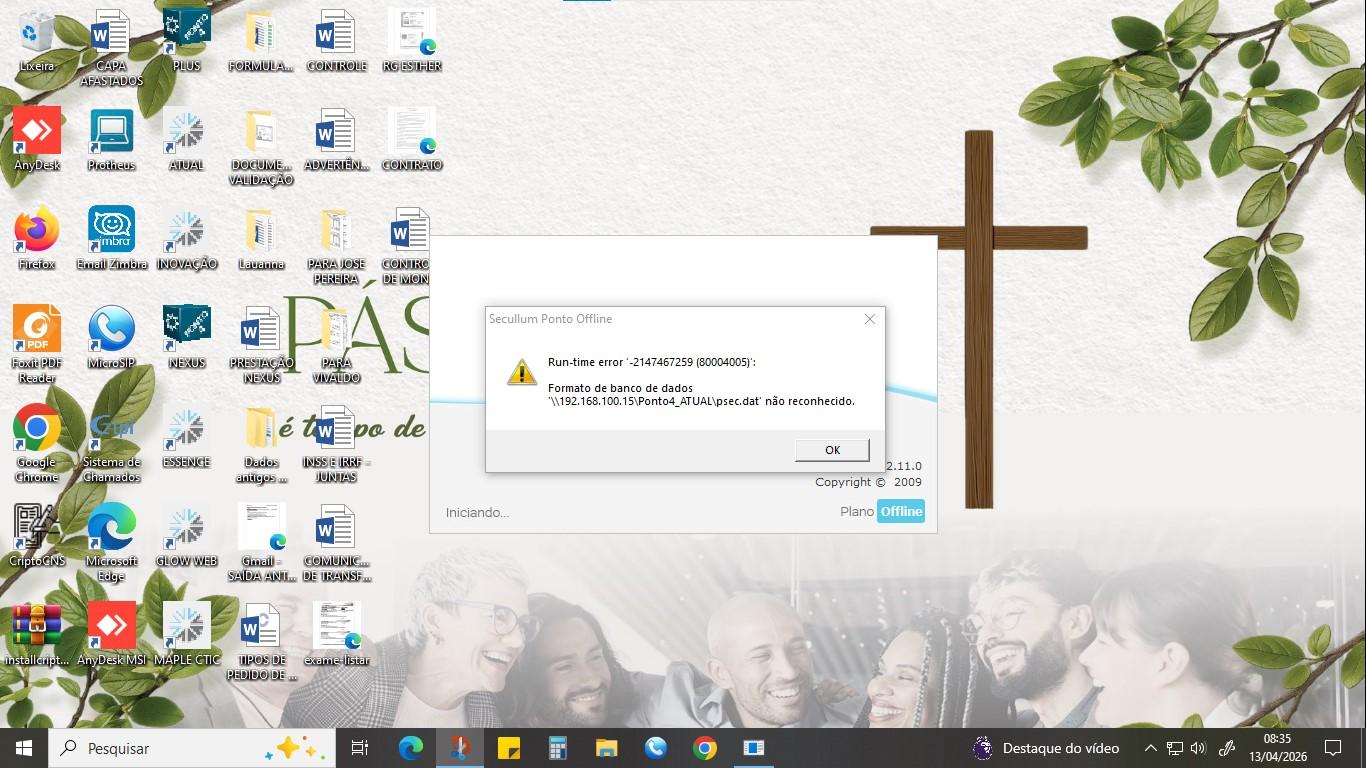Select the CriptoGNS desktop icon
Viewport: 1366px width, 768px height.
tap(37, 536)
